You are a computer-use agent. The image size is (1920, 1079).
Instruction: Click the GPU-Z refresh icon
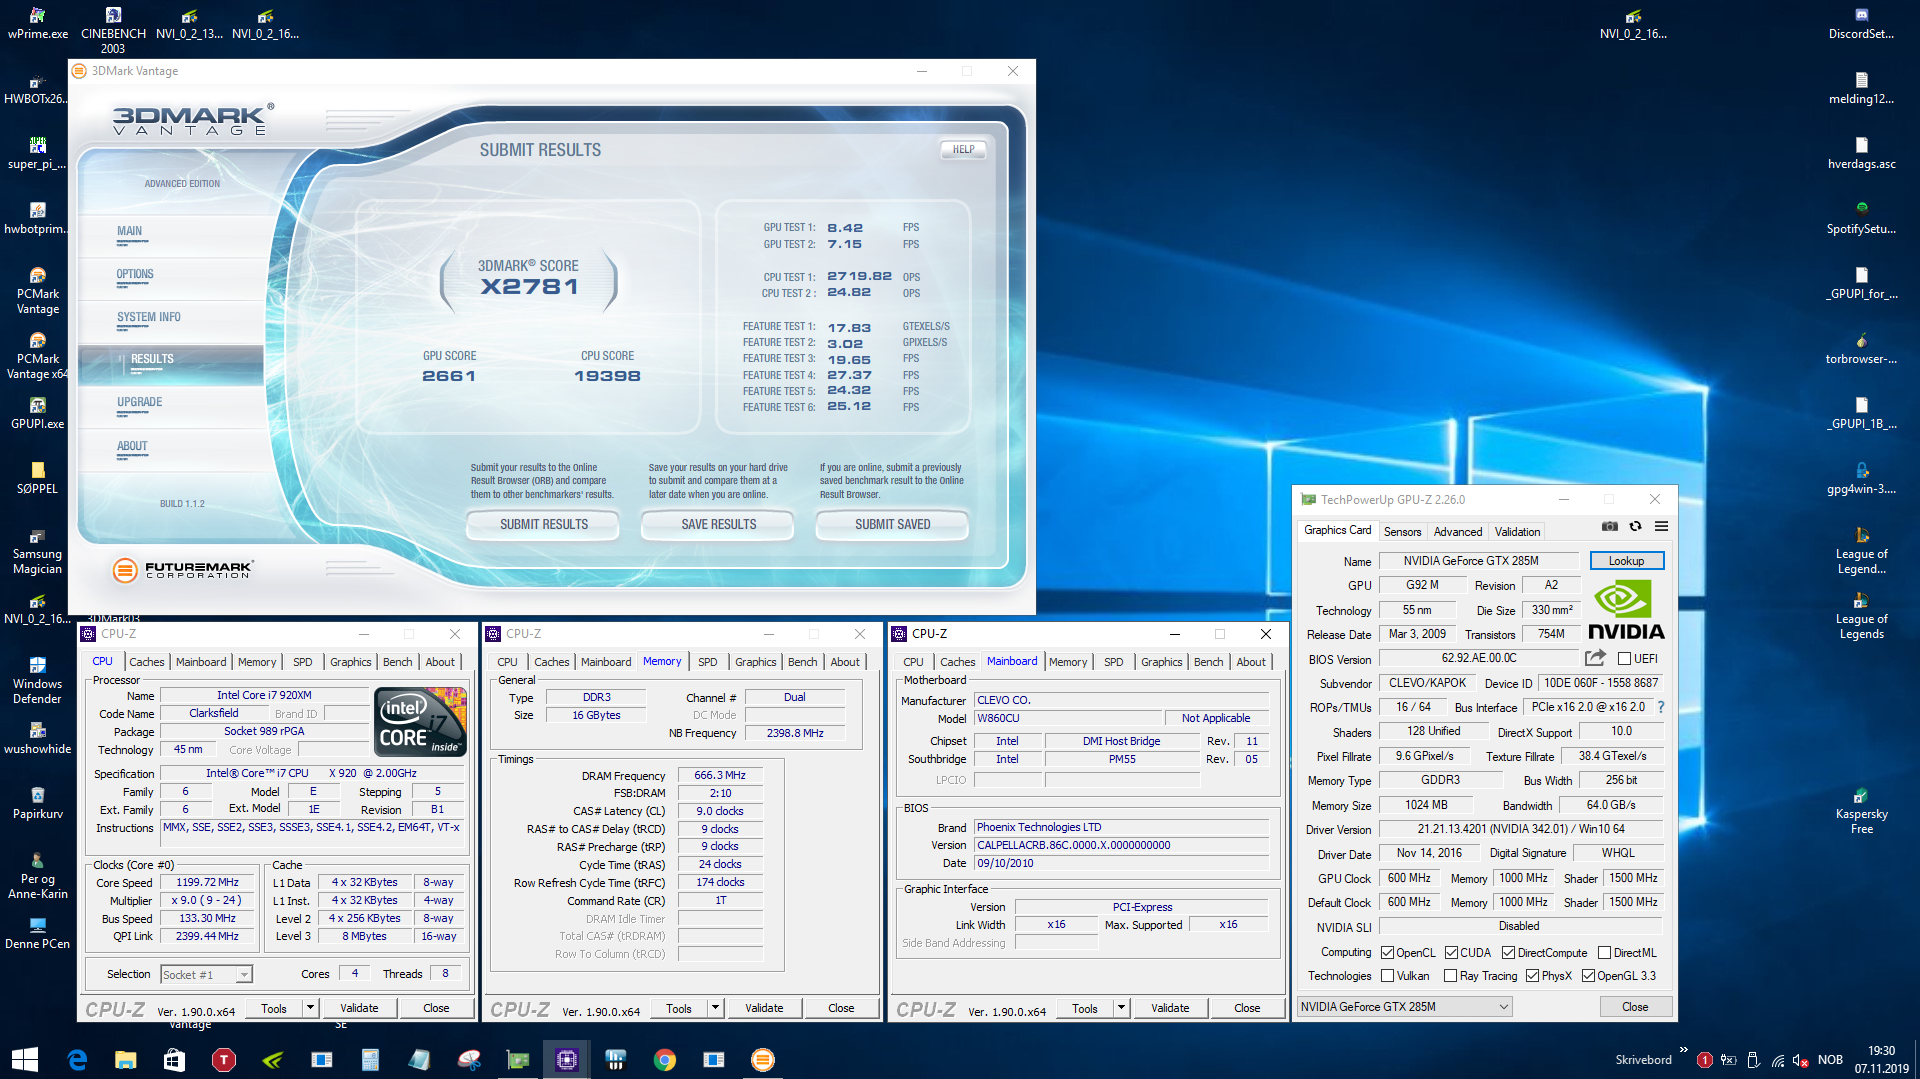pyautogui.click(x=1635, y=526)
